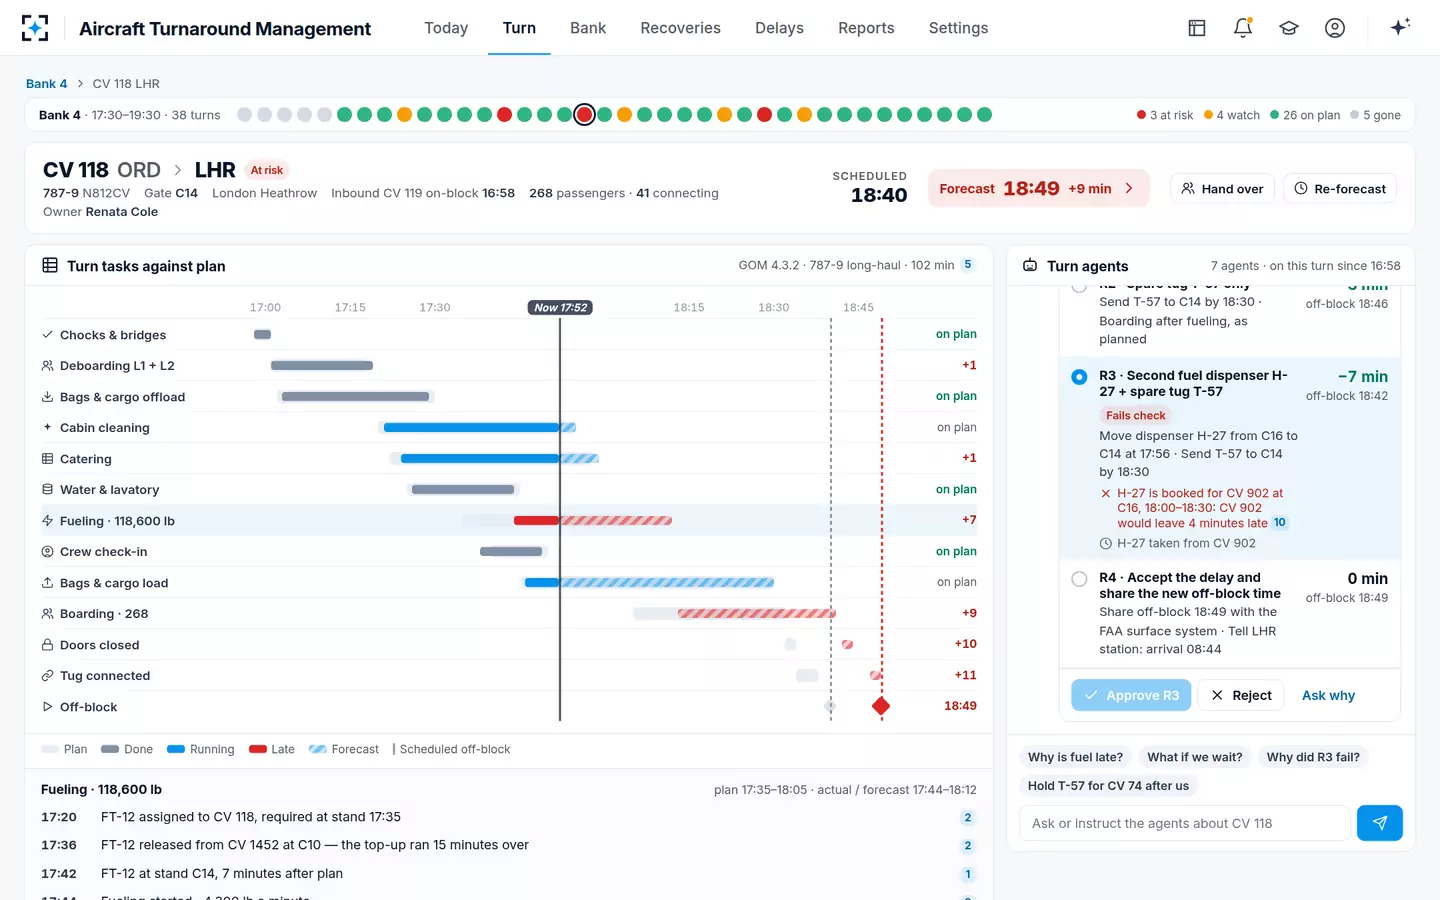Select the ringed red current-turn dot in Bank 4 strip
The width and height of the screenshot is (1440, 900).
coord(585,115)
